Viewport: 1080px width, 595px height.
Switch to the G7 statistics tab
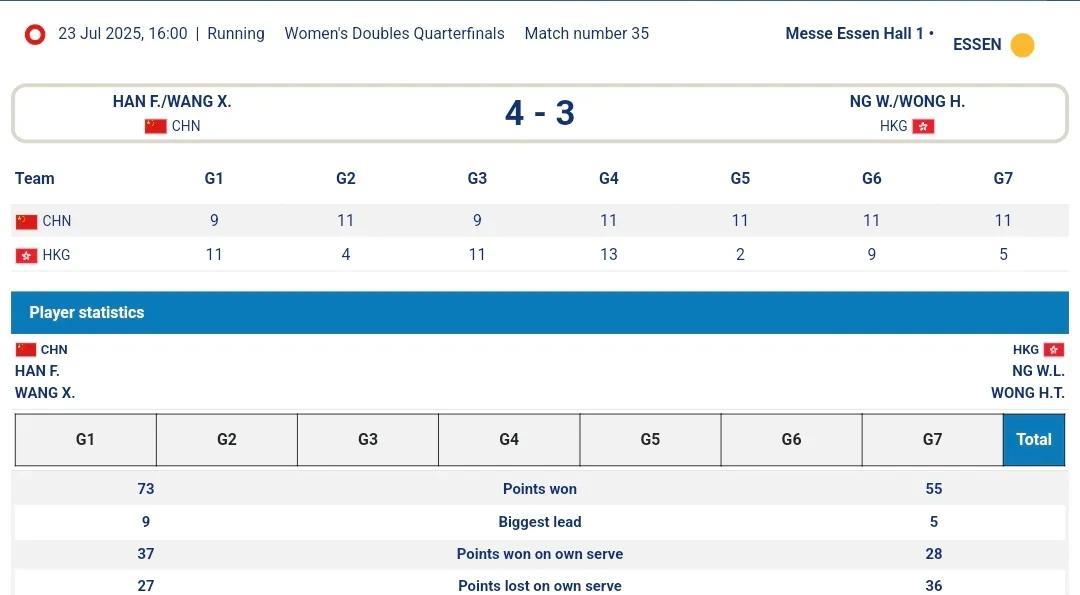(x=932, y=440)
